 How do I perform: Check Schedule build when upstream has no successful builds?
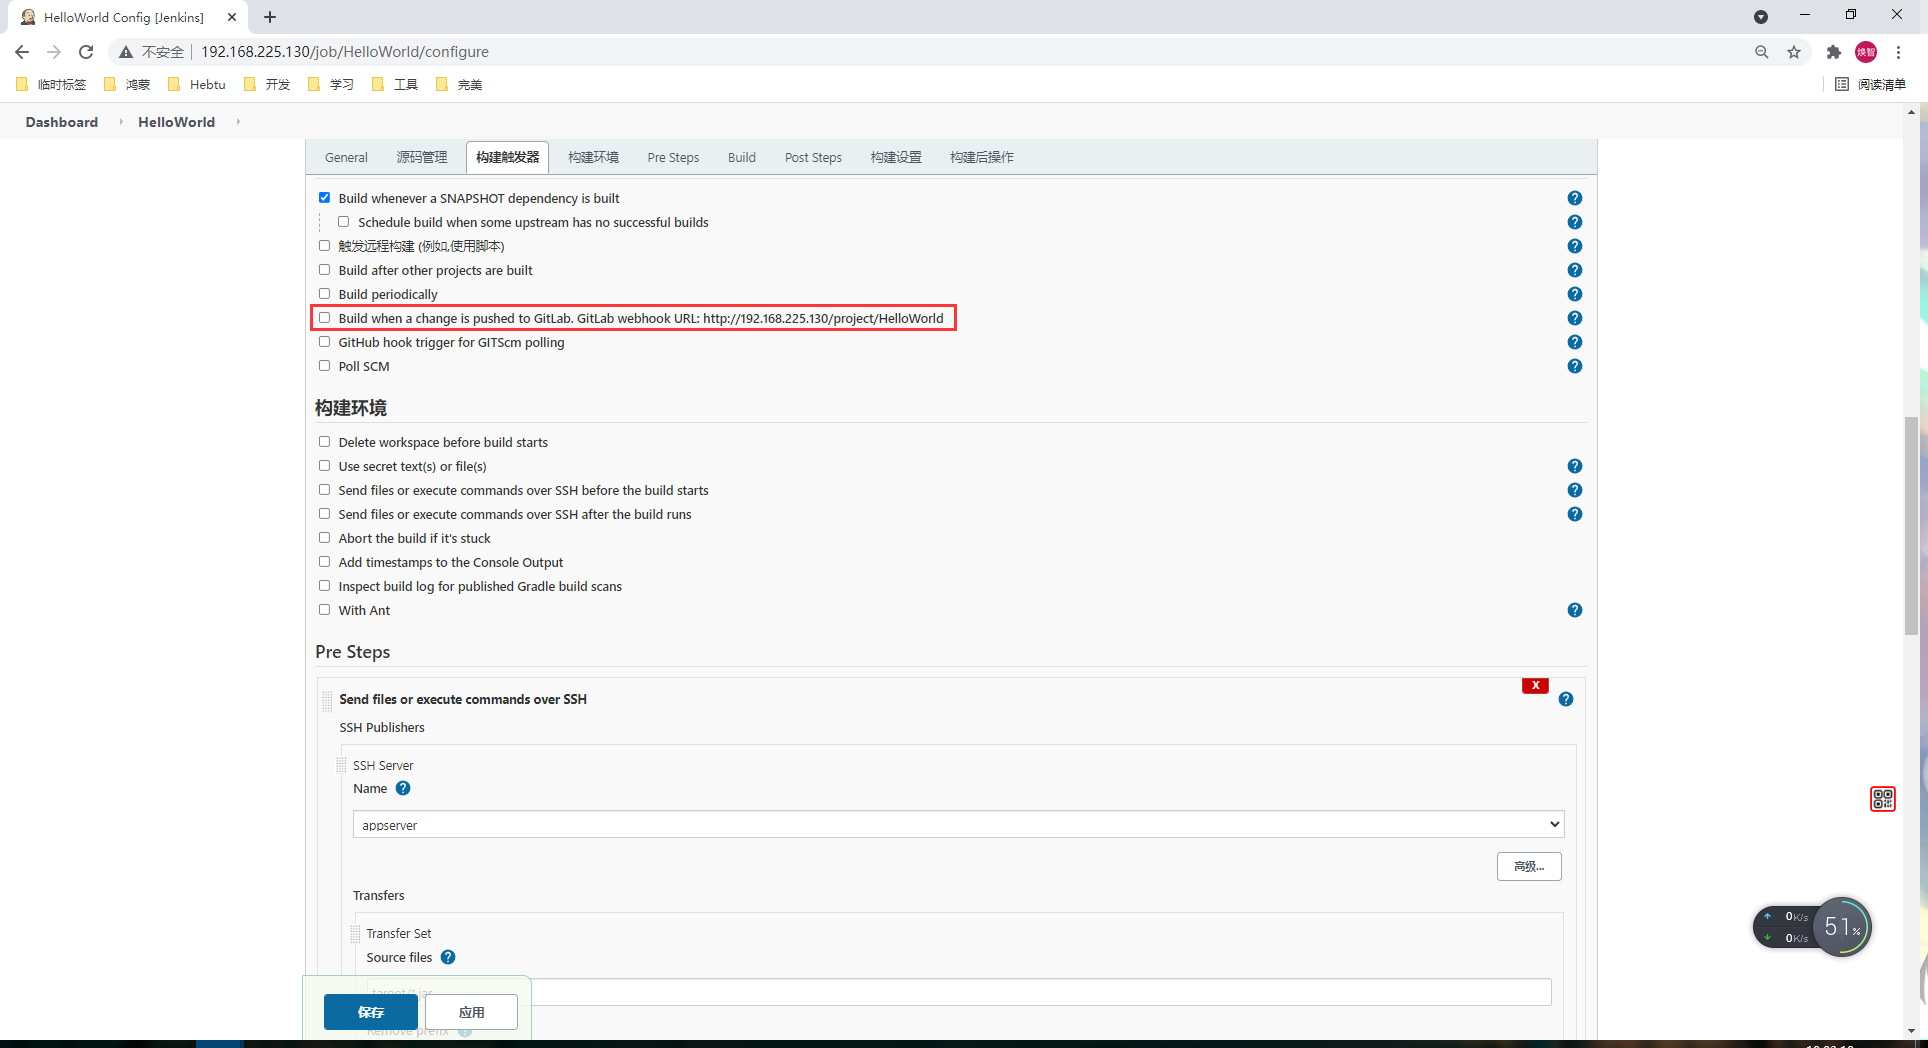click(x=344, y=222)
